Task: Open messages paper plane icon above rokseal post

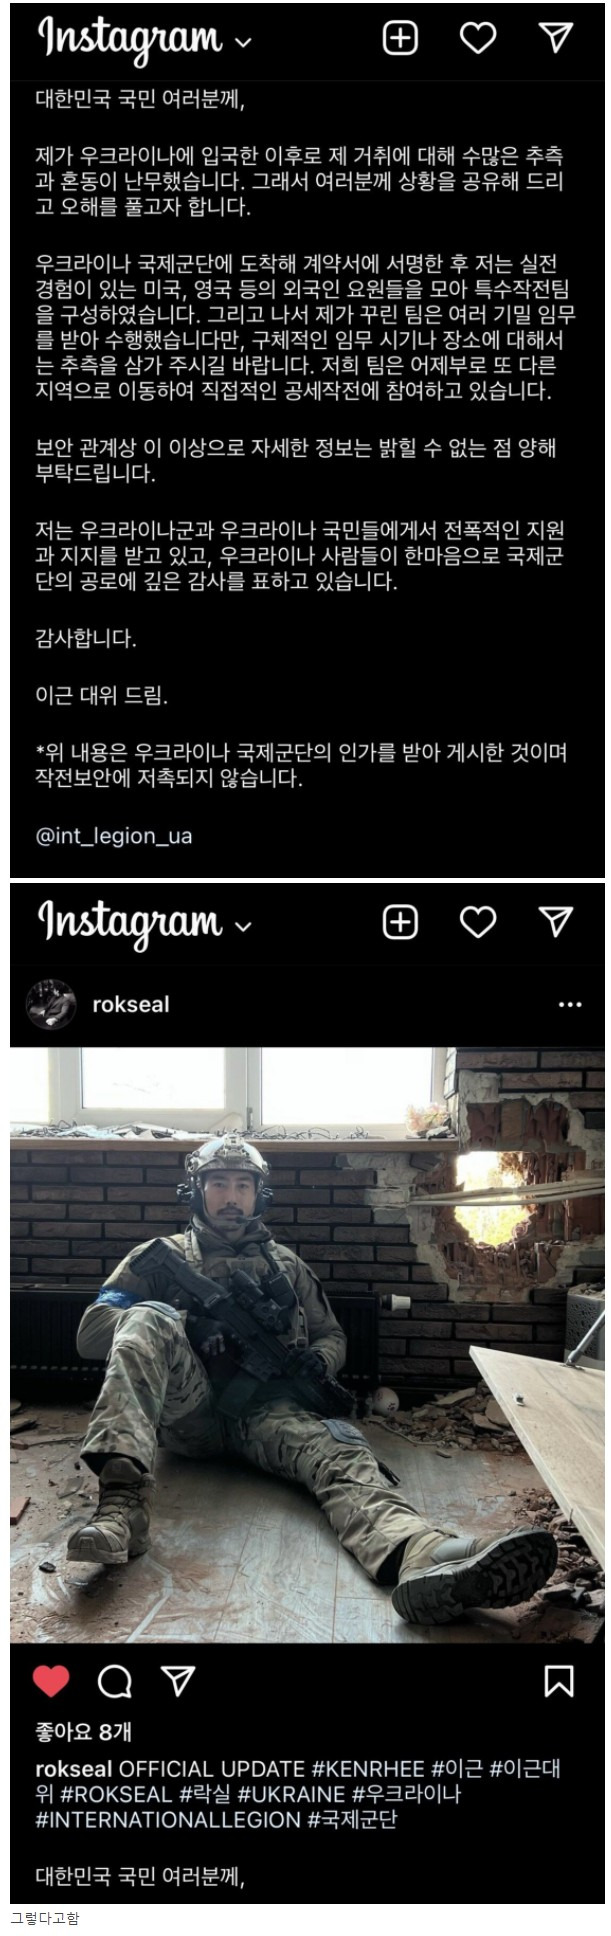Action: click(x=555, y=921)
